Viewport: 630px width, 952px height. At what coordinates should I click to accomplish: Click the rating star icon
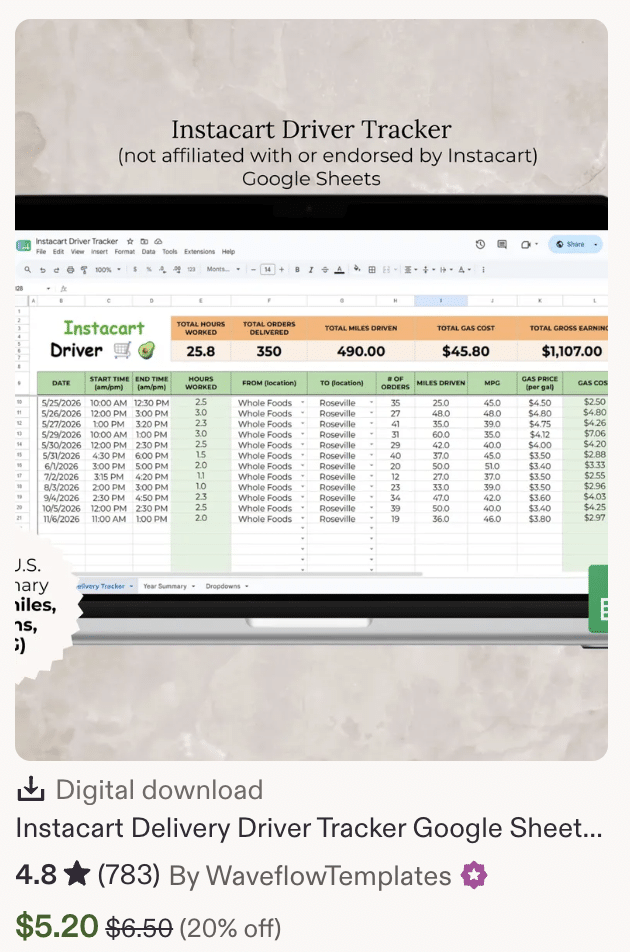pyautogui.click(x=77, y=875)
